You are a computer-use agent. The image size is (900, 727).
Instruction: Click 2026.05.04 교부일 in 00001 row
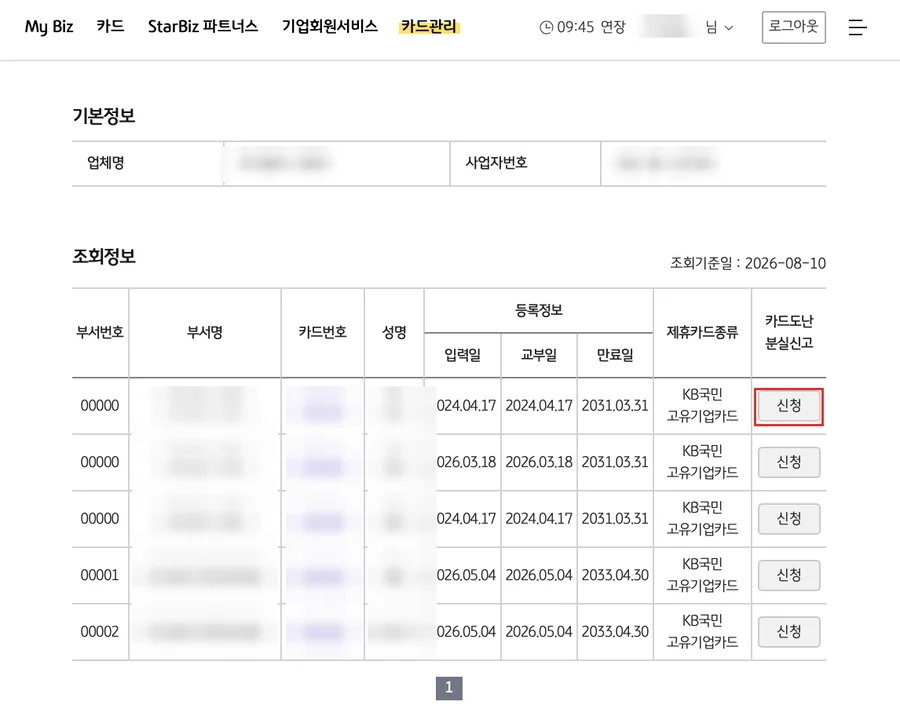(x=538, y=575)
